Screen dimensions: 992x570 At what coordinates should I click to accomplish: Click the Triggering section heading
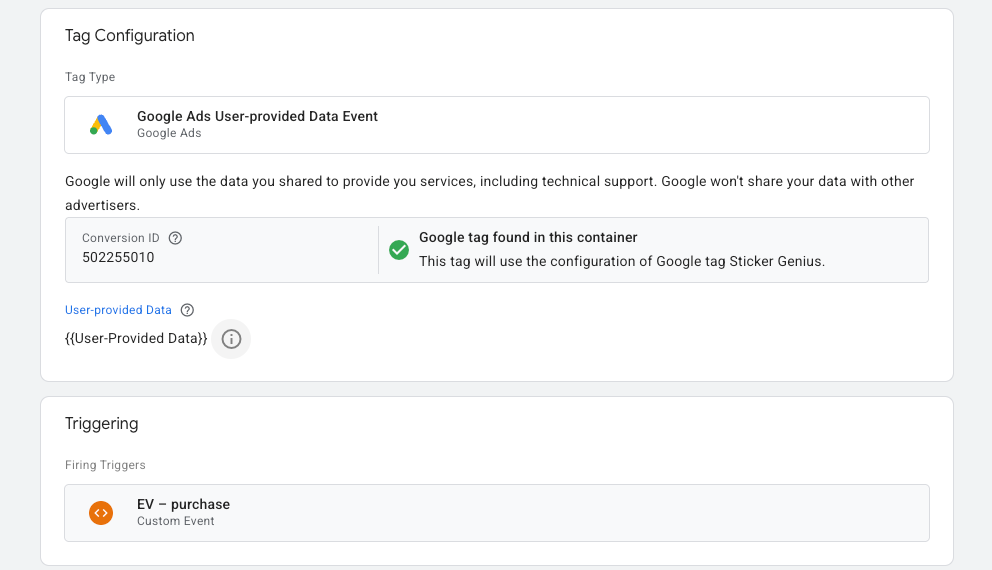click(102, 424)
